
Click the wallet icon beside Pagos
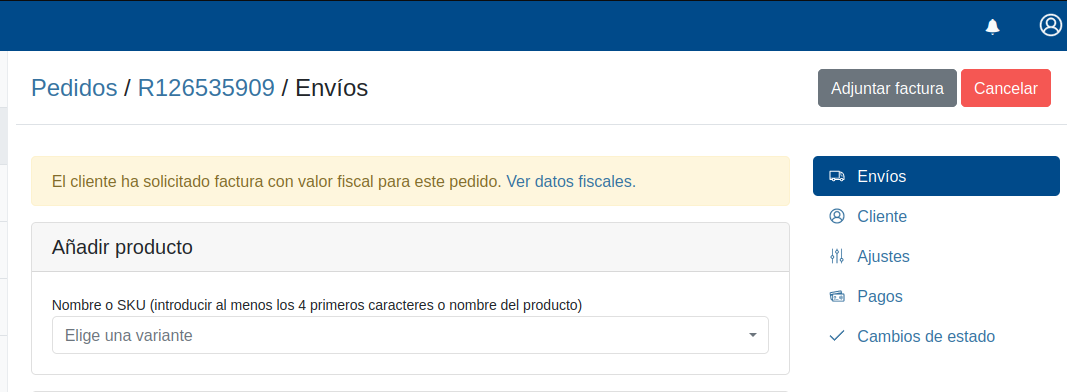pos(836,297)
